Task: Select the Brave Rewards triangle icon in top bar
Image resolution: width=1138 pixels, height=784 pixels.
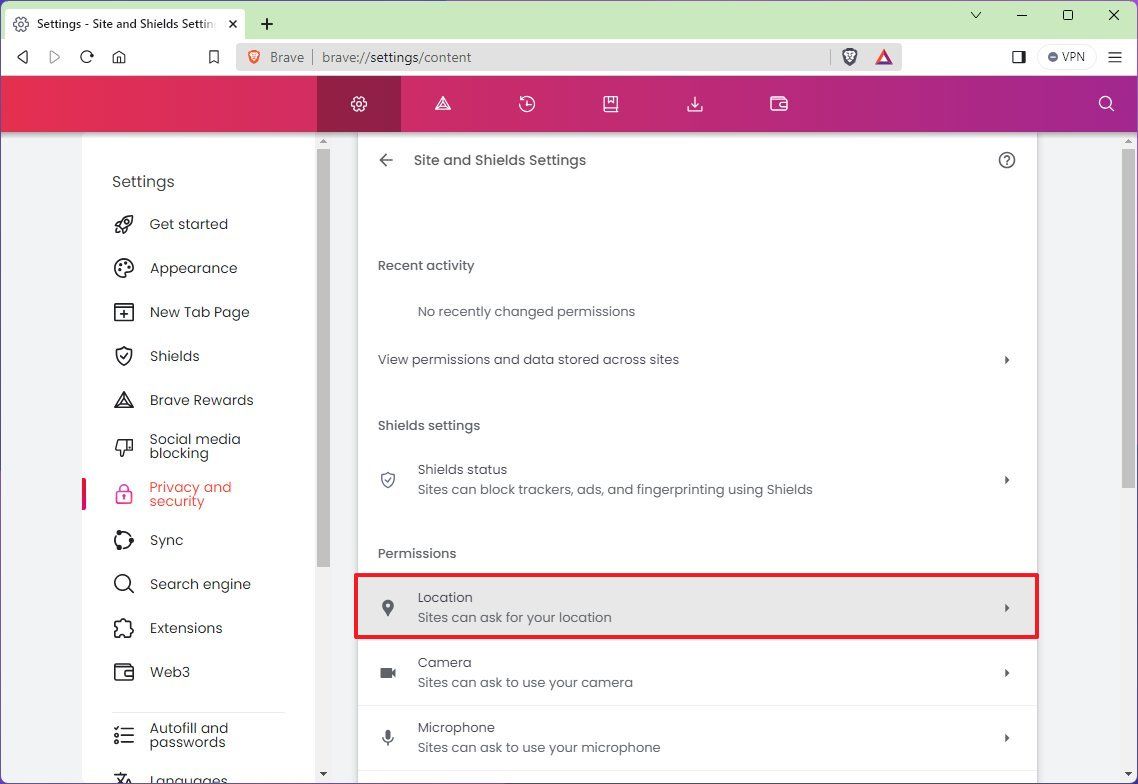Action: (443, 103)
